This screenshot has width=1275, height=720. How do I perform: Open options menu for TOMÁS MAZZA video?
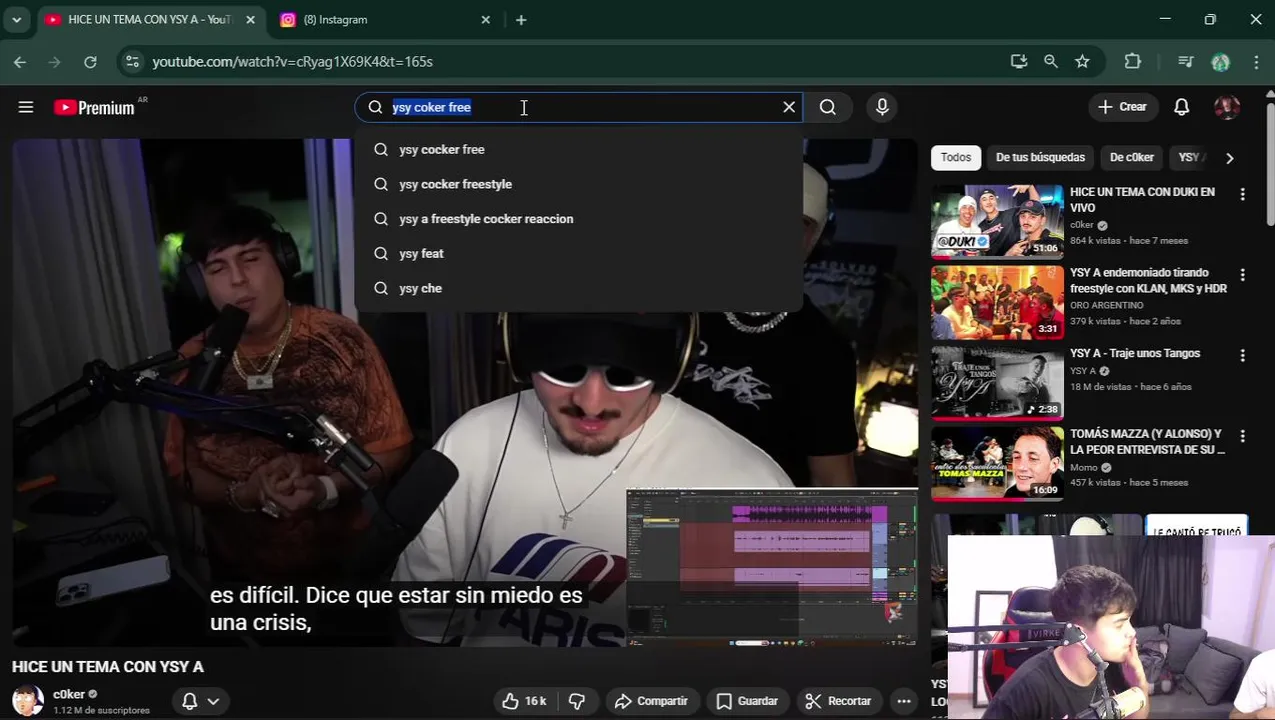[x=1242, y=437]
